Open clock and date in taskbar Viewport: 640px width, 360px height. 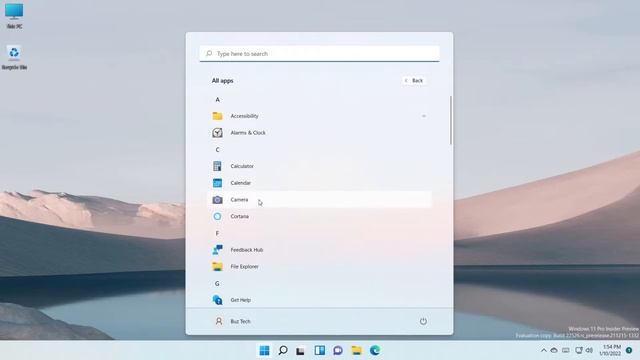(610, 350)
